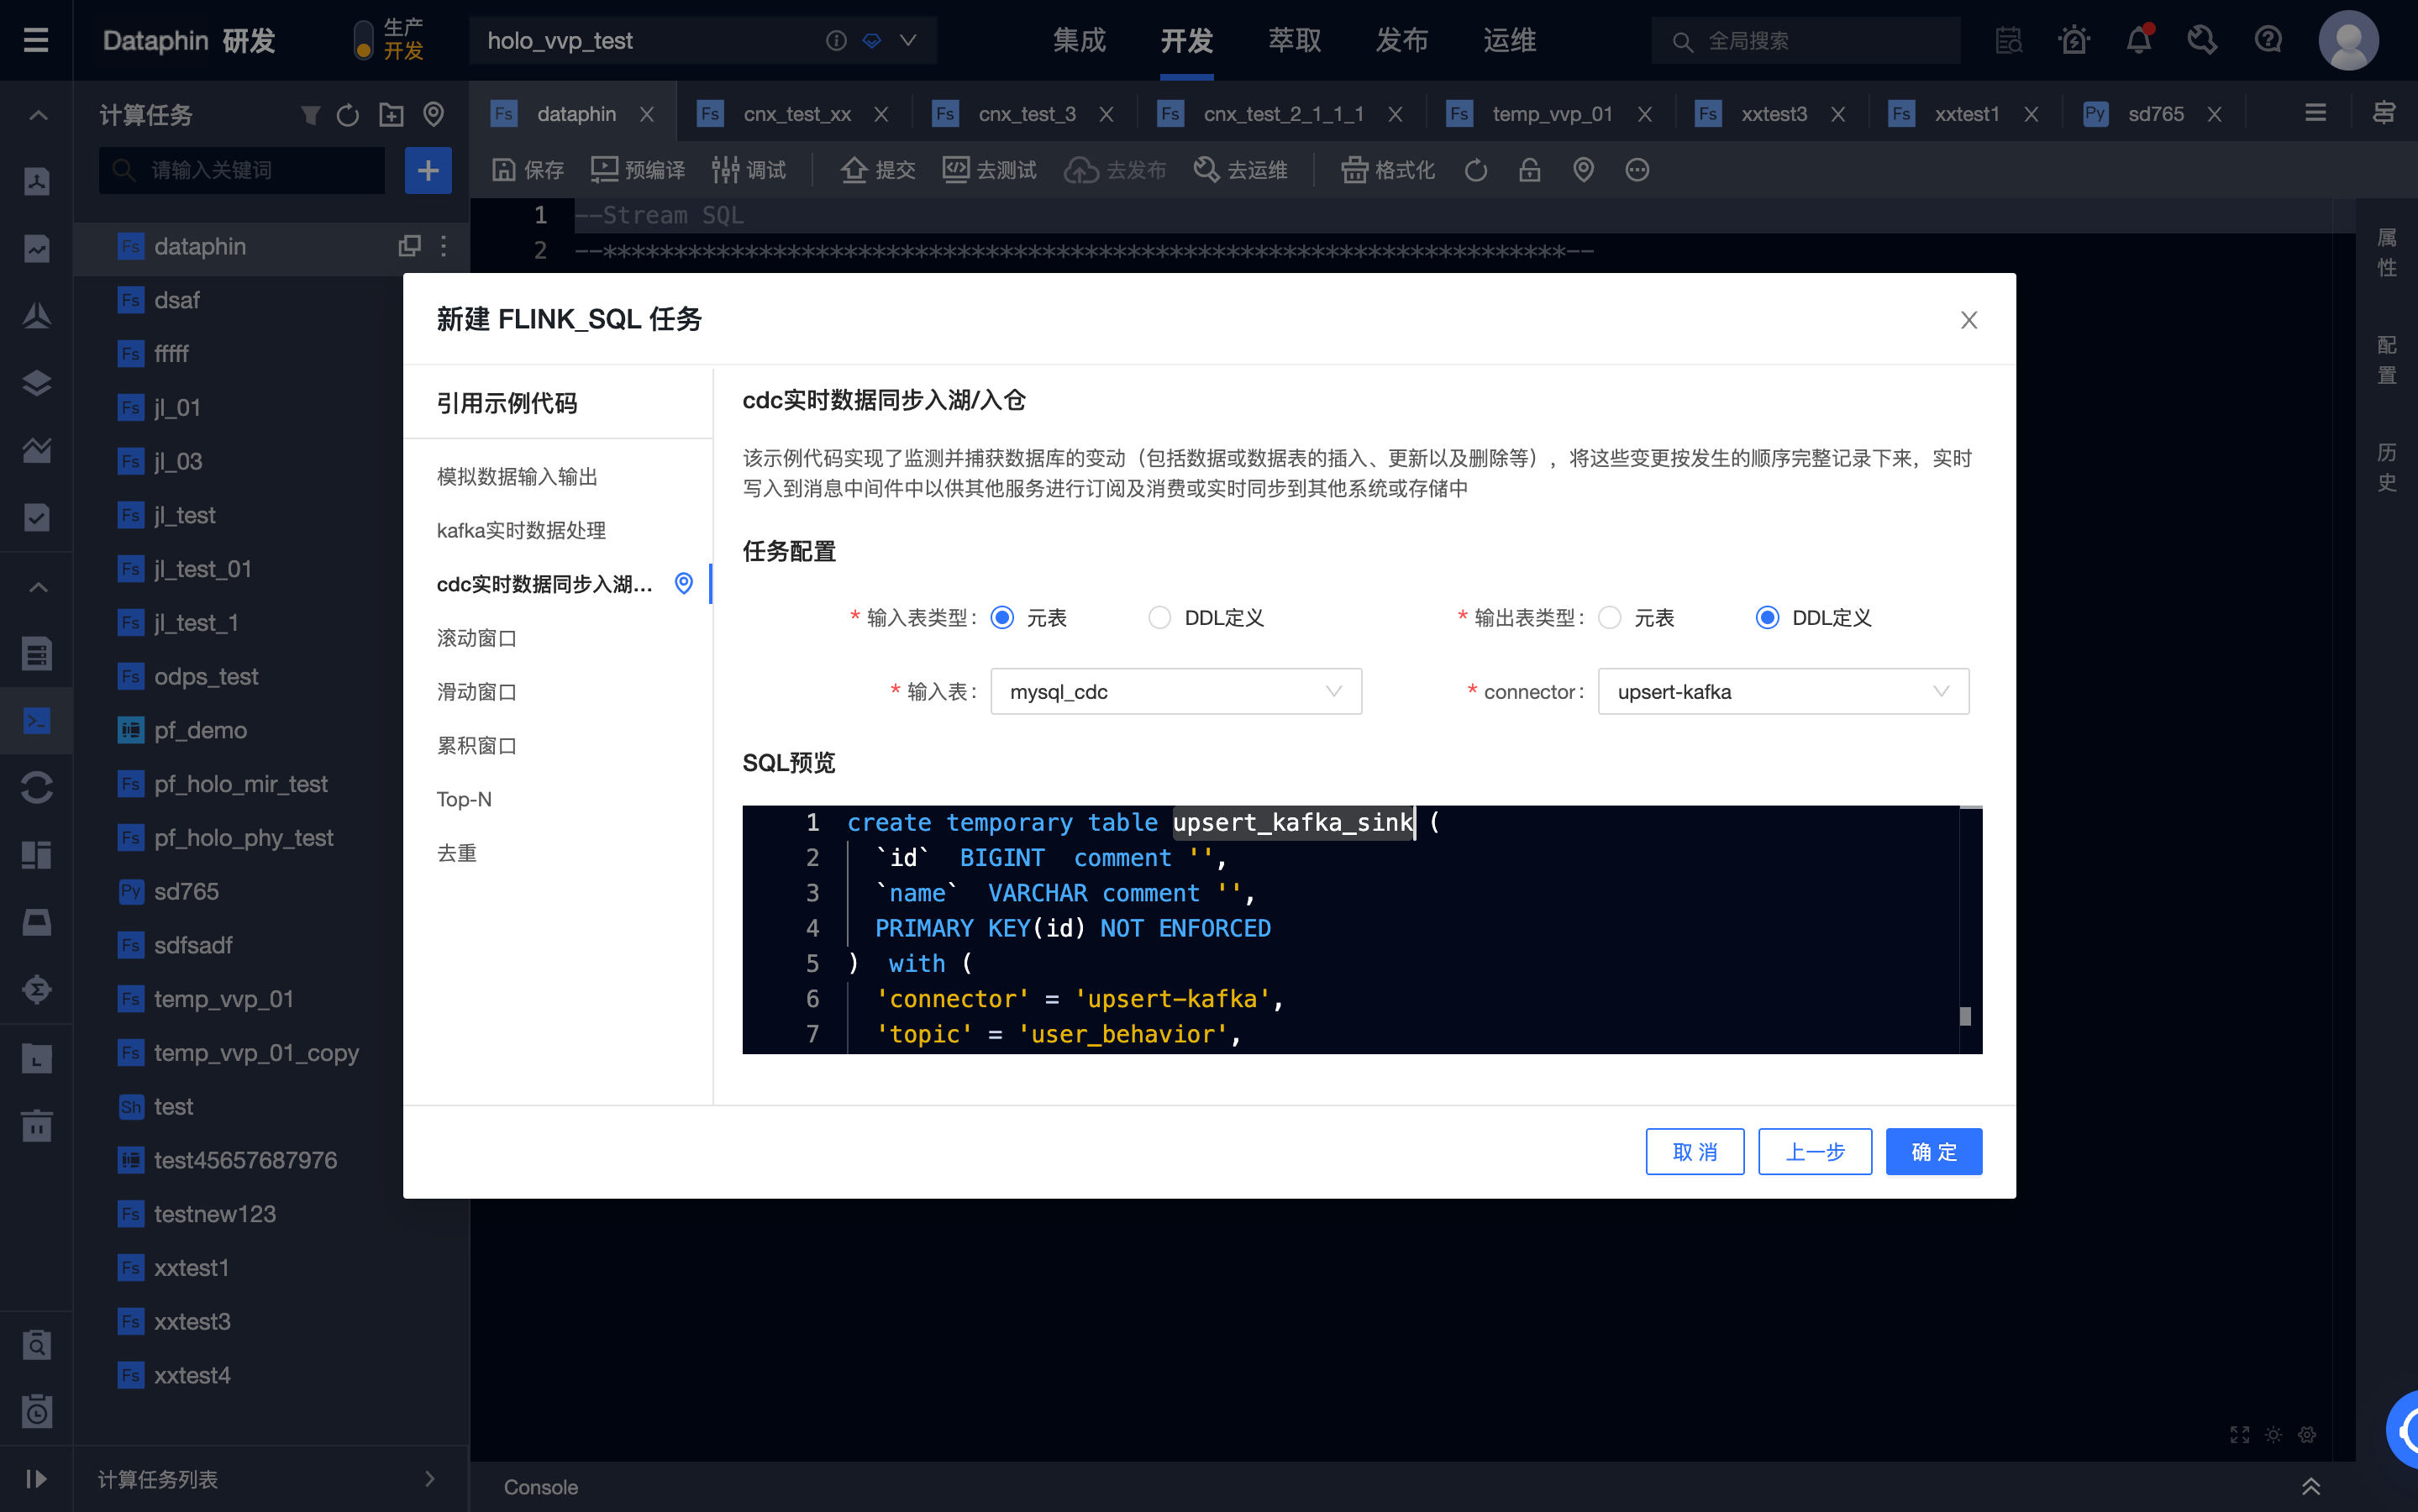Click the 取消 cancel button
The height and width of the screenshot is (1512, 2418).
1694,1151
